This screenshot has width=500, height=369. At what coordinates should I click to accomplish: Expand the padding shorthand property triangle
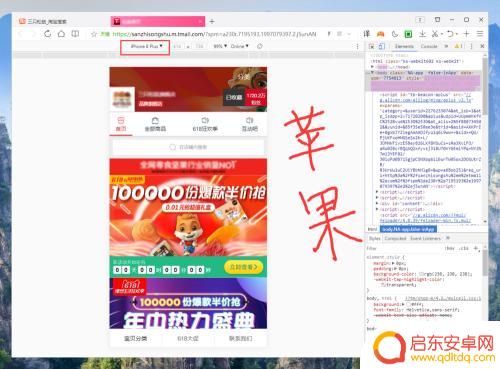tap(395, 268)
